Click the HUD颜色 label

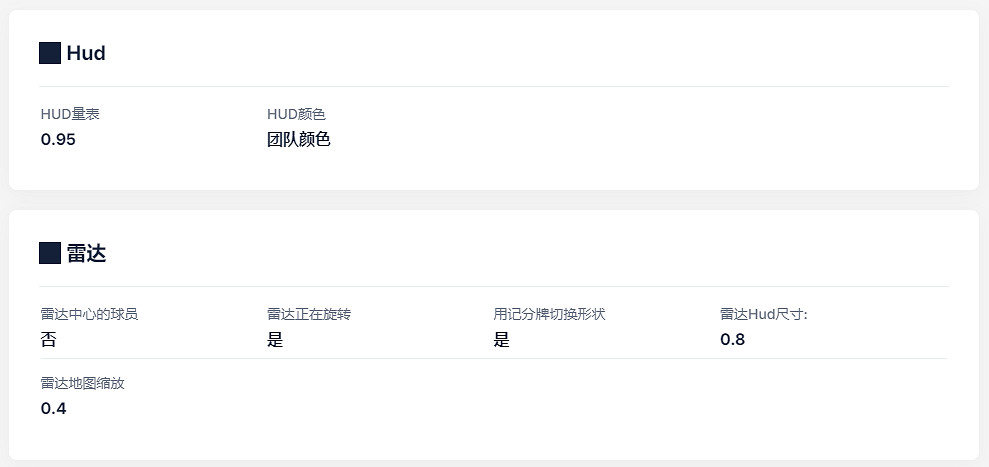click(296, 114)
